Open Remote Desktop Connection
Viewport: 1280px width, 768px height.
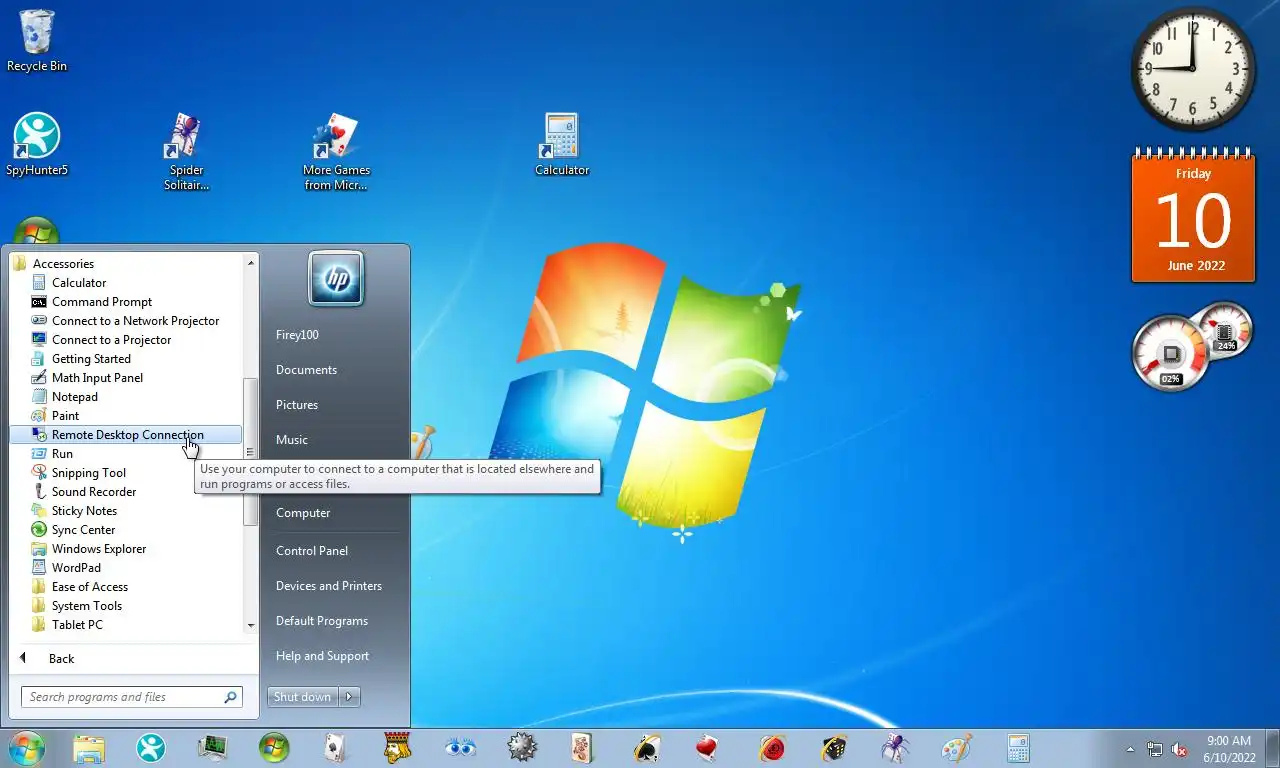126,435
